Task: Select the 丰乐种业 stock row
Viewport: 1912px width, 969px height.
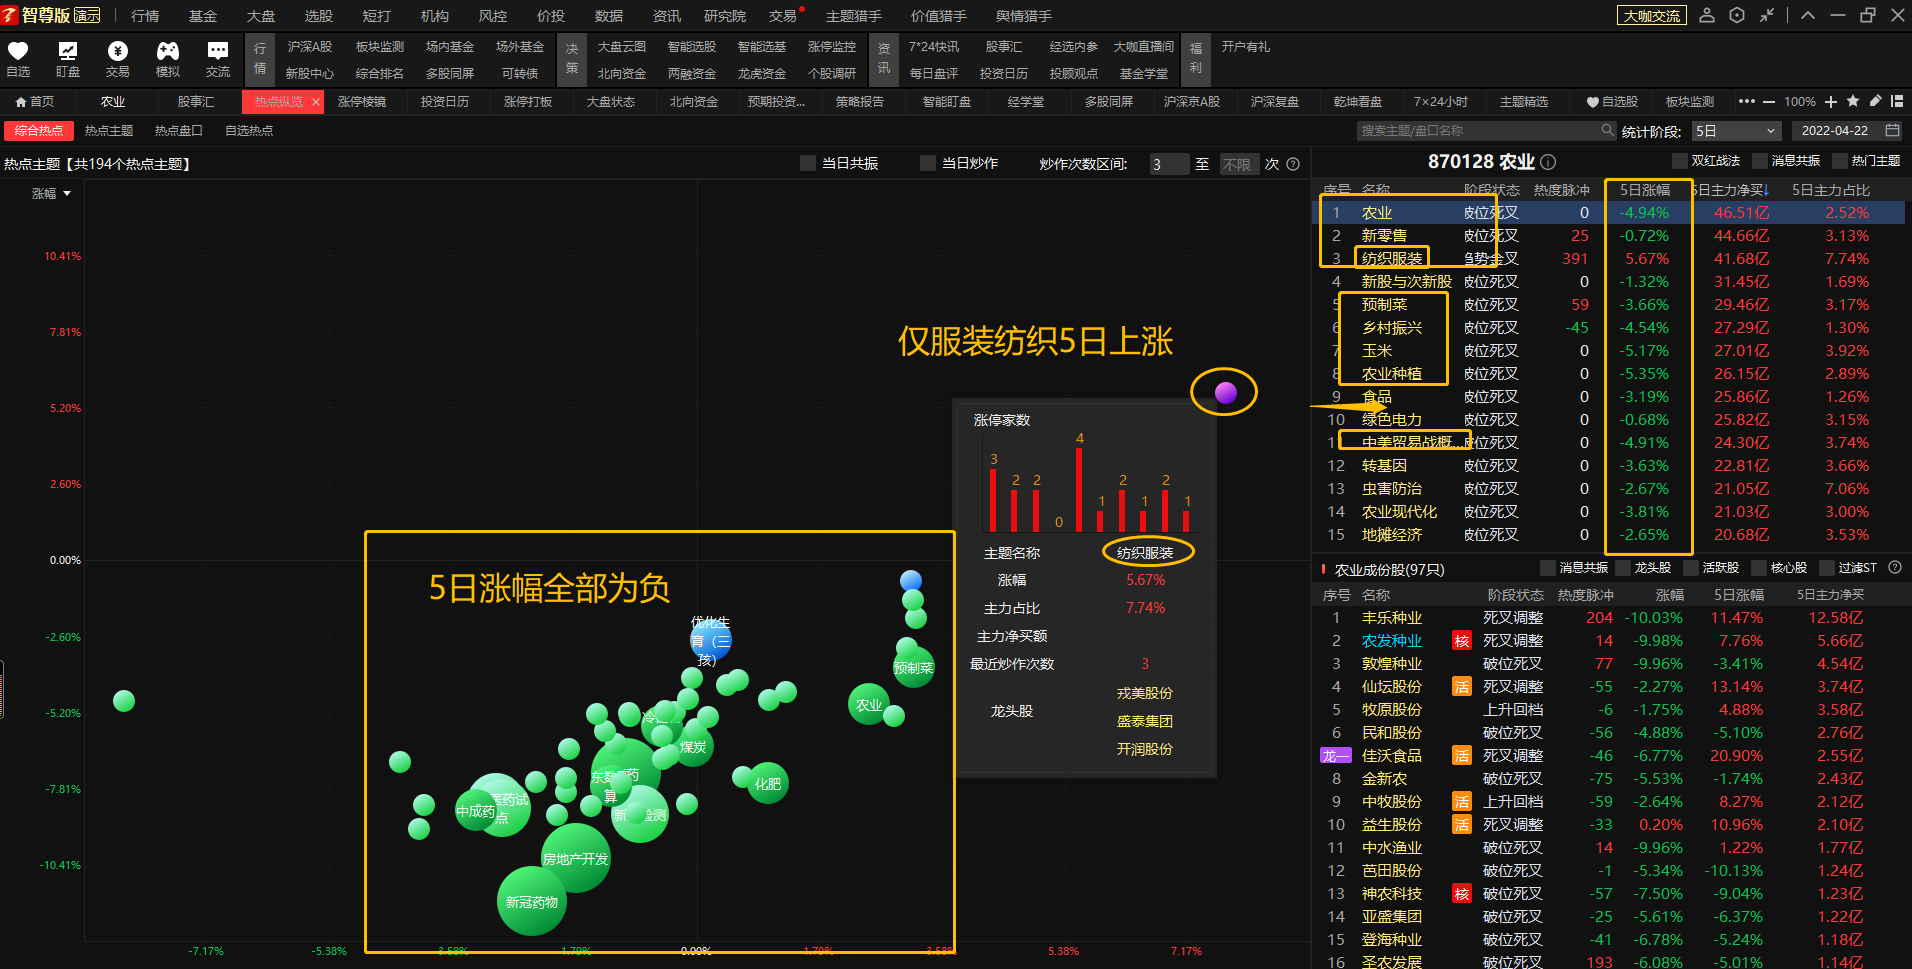Action: click(1608, 618)
